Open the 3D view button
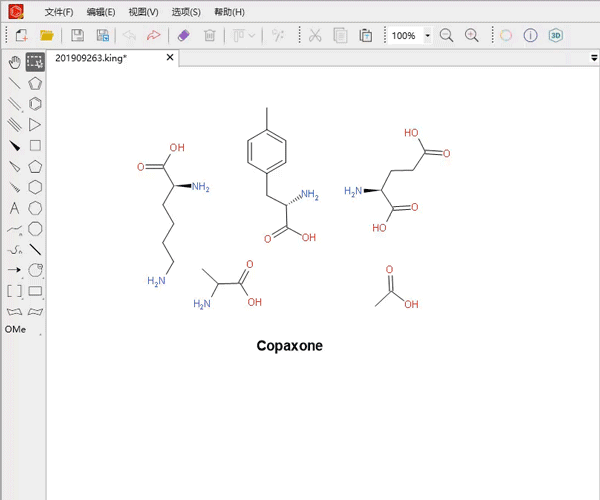 pos(556,36)
